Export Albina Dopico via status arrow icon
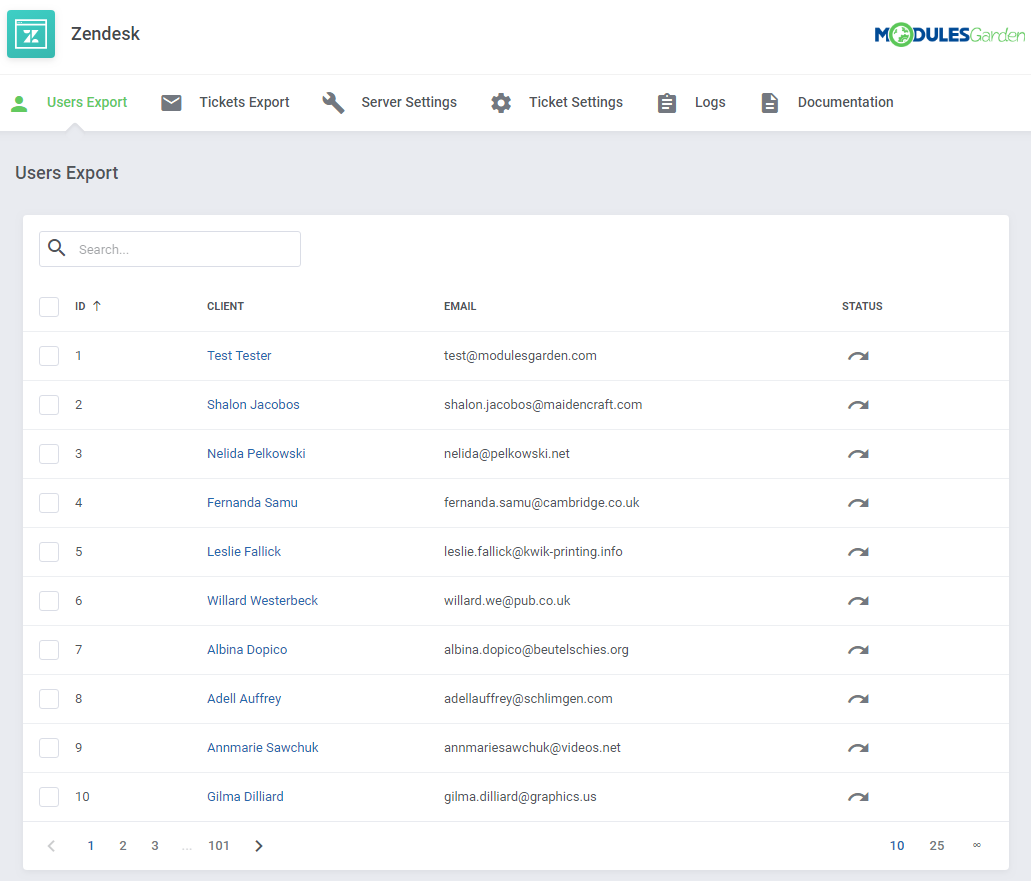This screenshot has width=1031, height=881. pos(858,650)
